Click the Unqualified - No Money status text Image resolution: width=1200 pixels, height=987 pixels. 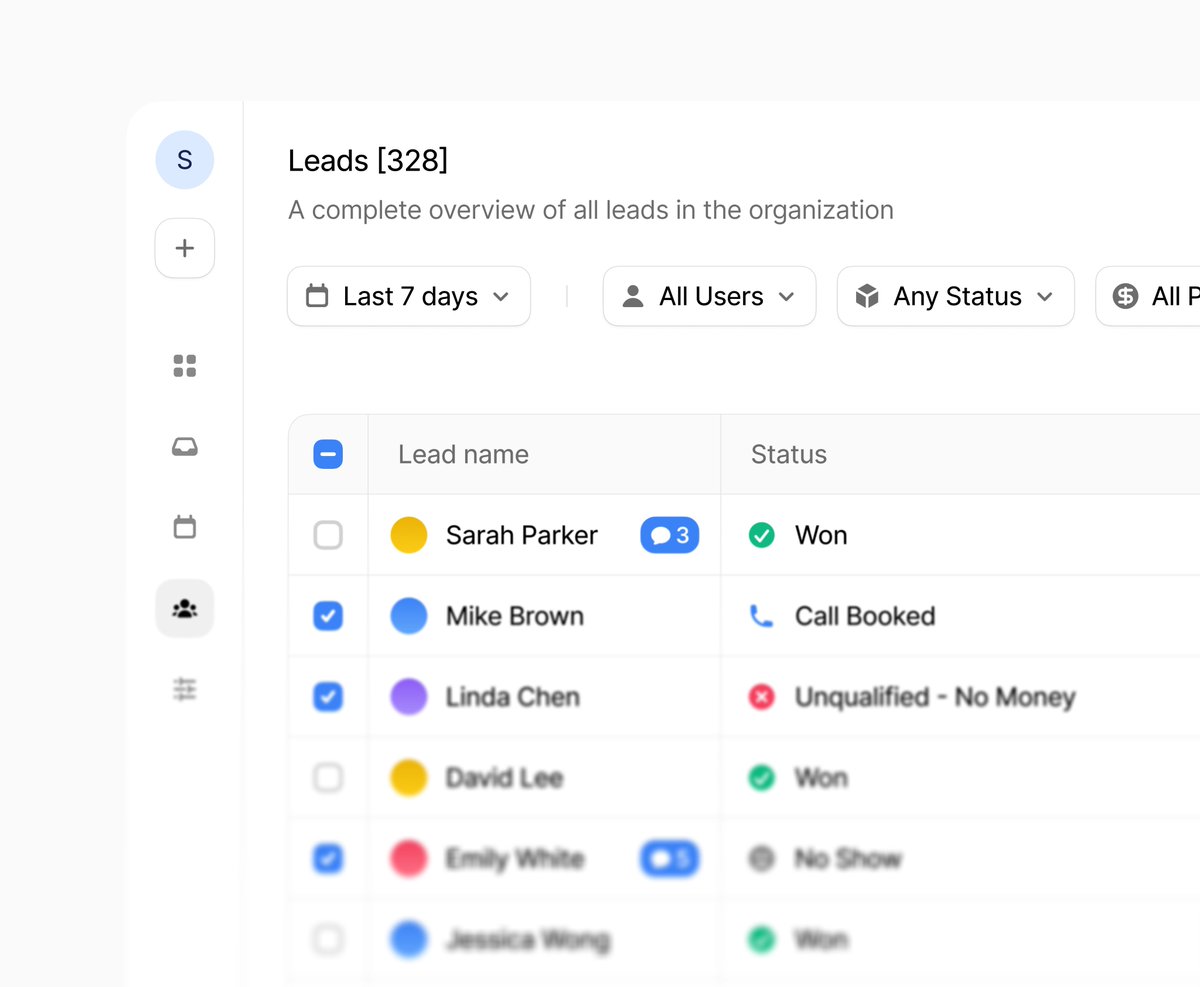[935, 697]
